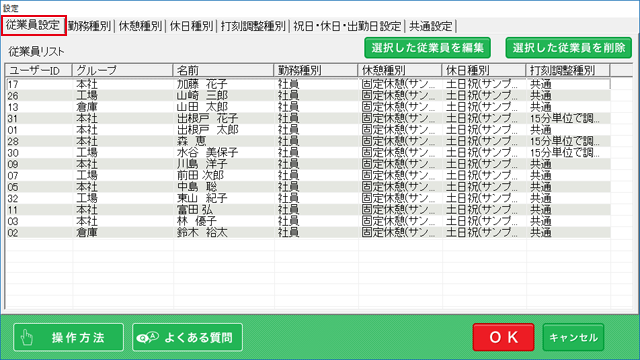Select employee 水谷 美保子
Screen dimensions: 640x360
pos(207,153)
